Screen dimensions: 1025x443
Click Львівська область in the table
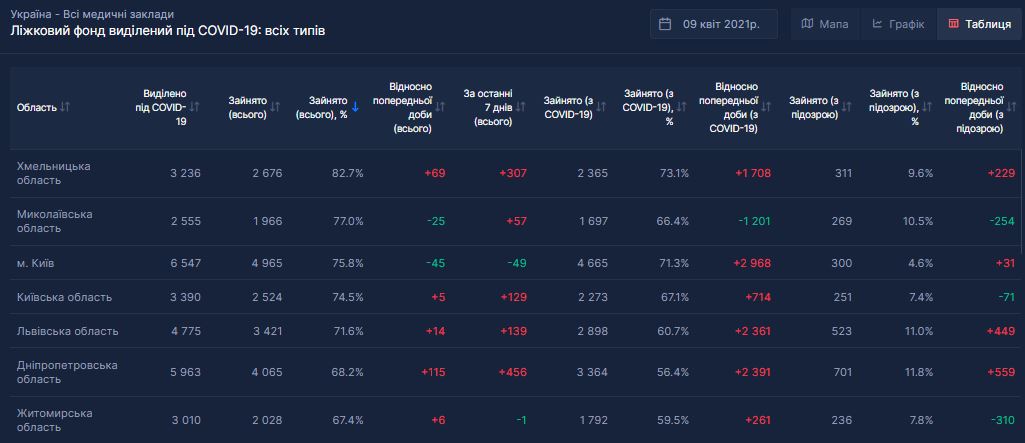point(68,331)
